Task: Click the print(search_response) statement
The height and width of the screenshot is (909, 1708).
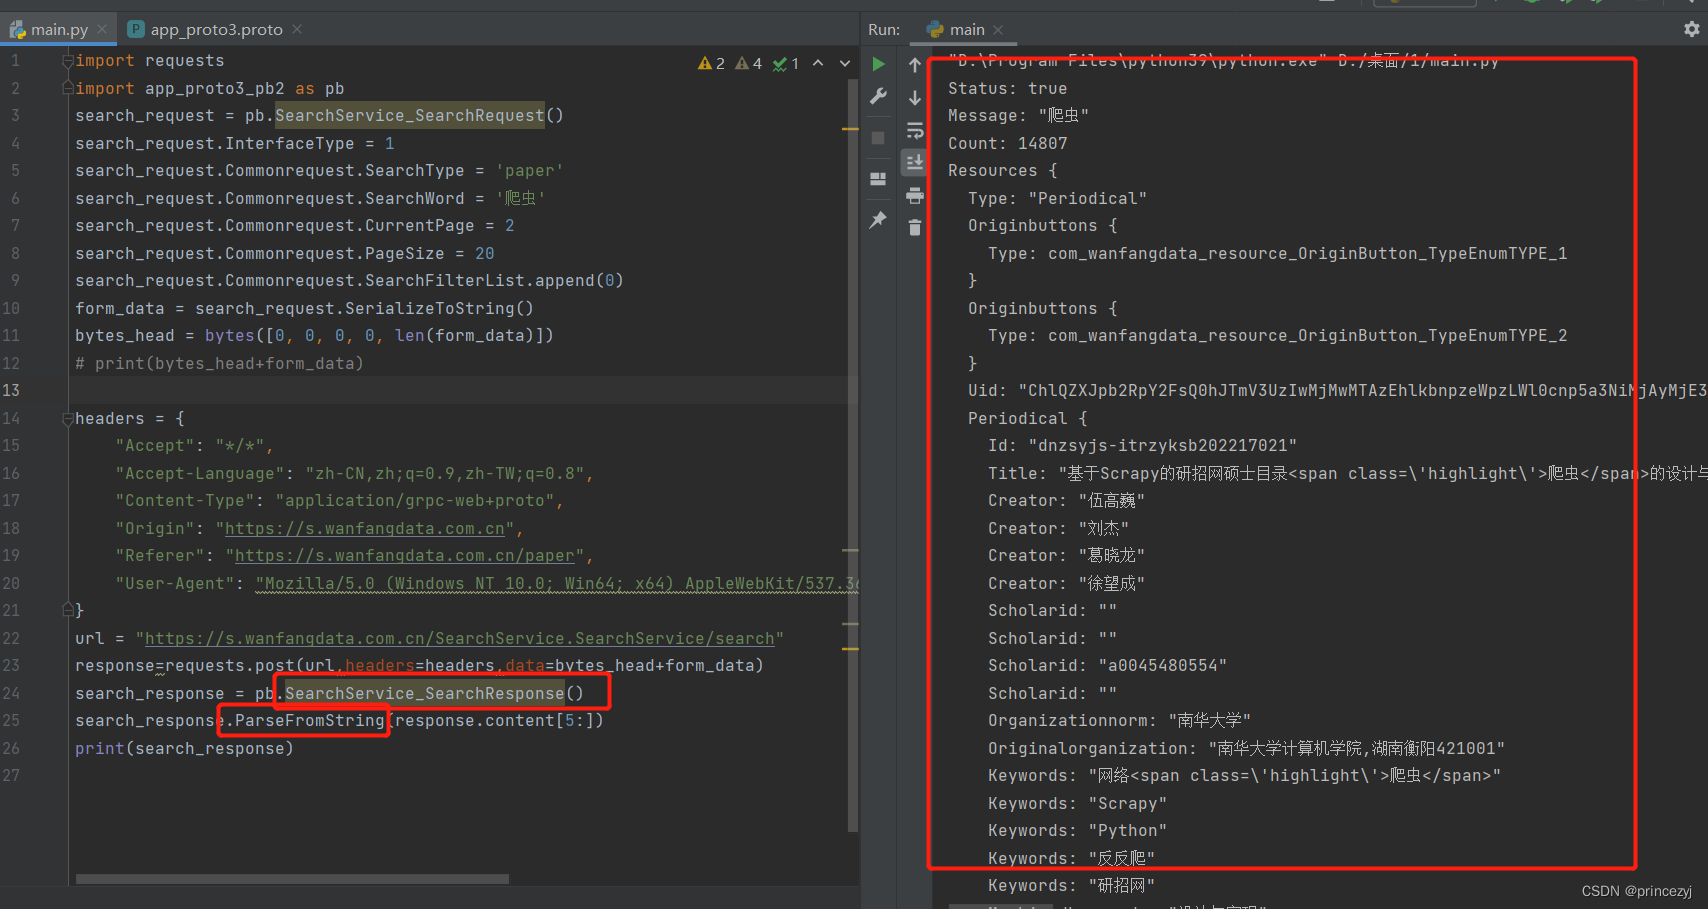Action: pyautogui.click(x=184, y=748)
